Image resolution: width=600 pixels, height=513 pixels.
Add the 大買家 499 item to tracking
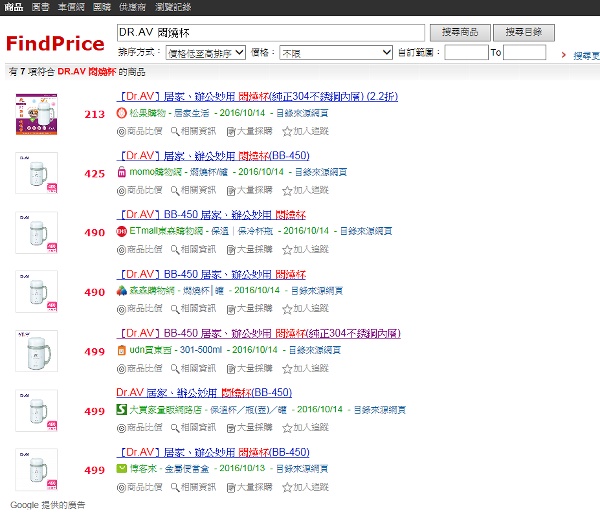coord(305,427)
